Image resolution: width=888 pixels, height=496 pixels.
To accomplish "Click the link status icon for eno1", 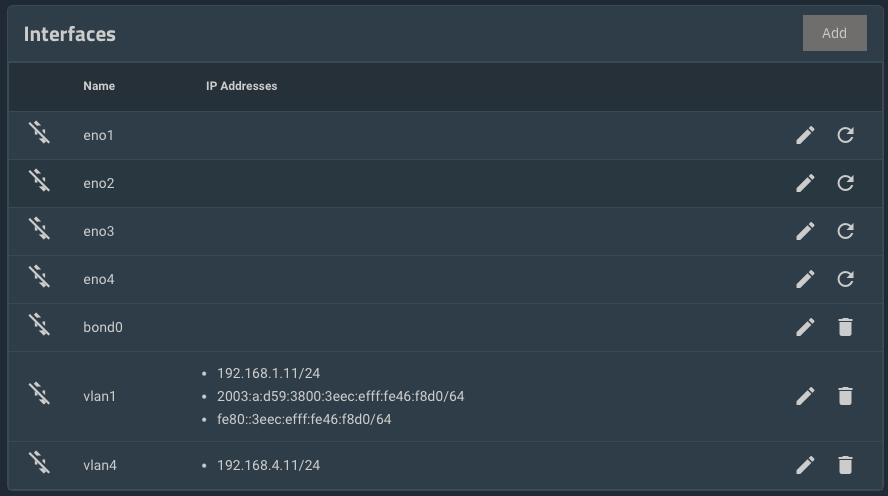I will click(x=40, y=132).
